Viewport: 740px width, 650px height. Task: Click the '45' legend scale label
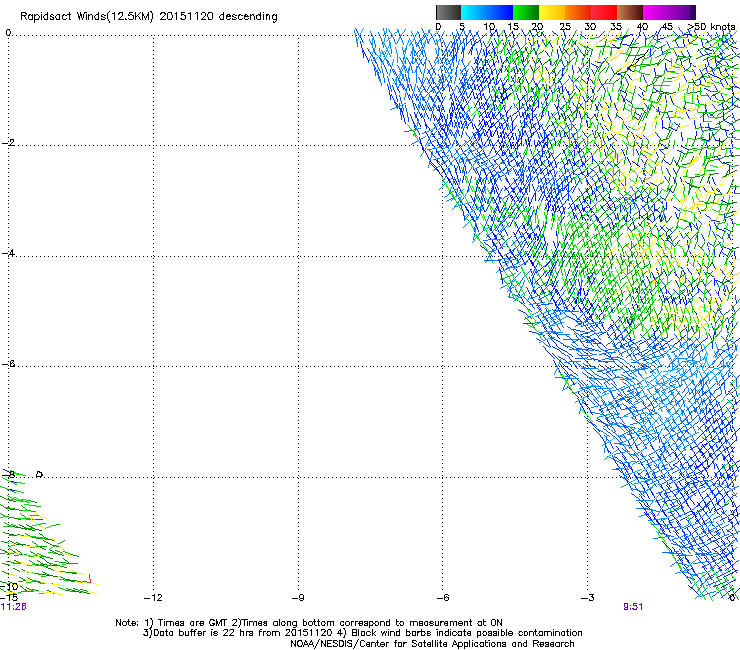point(666,27)
